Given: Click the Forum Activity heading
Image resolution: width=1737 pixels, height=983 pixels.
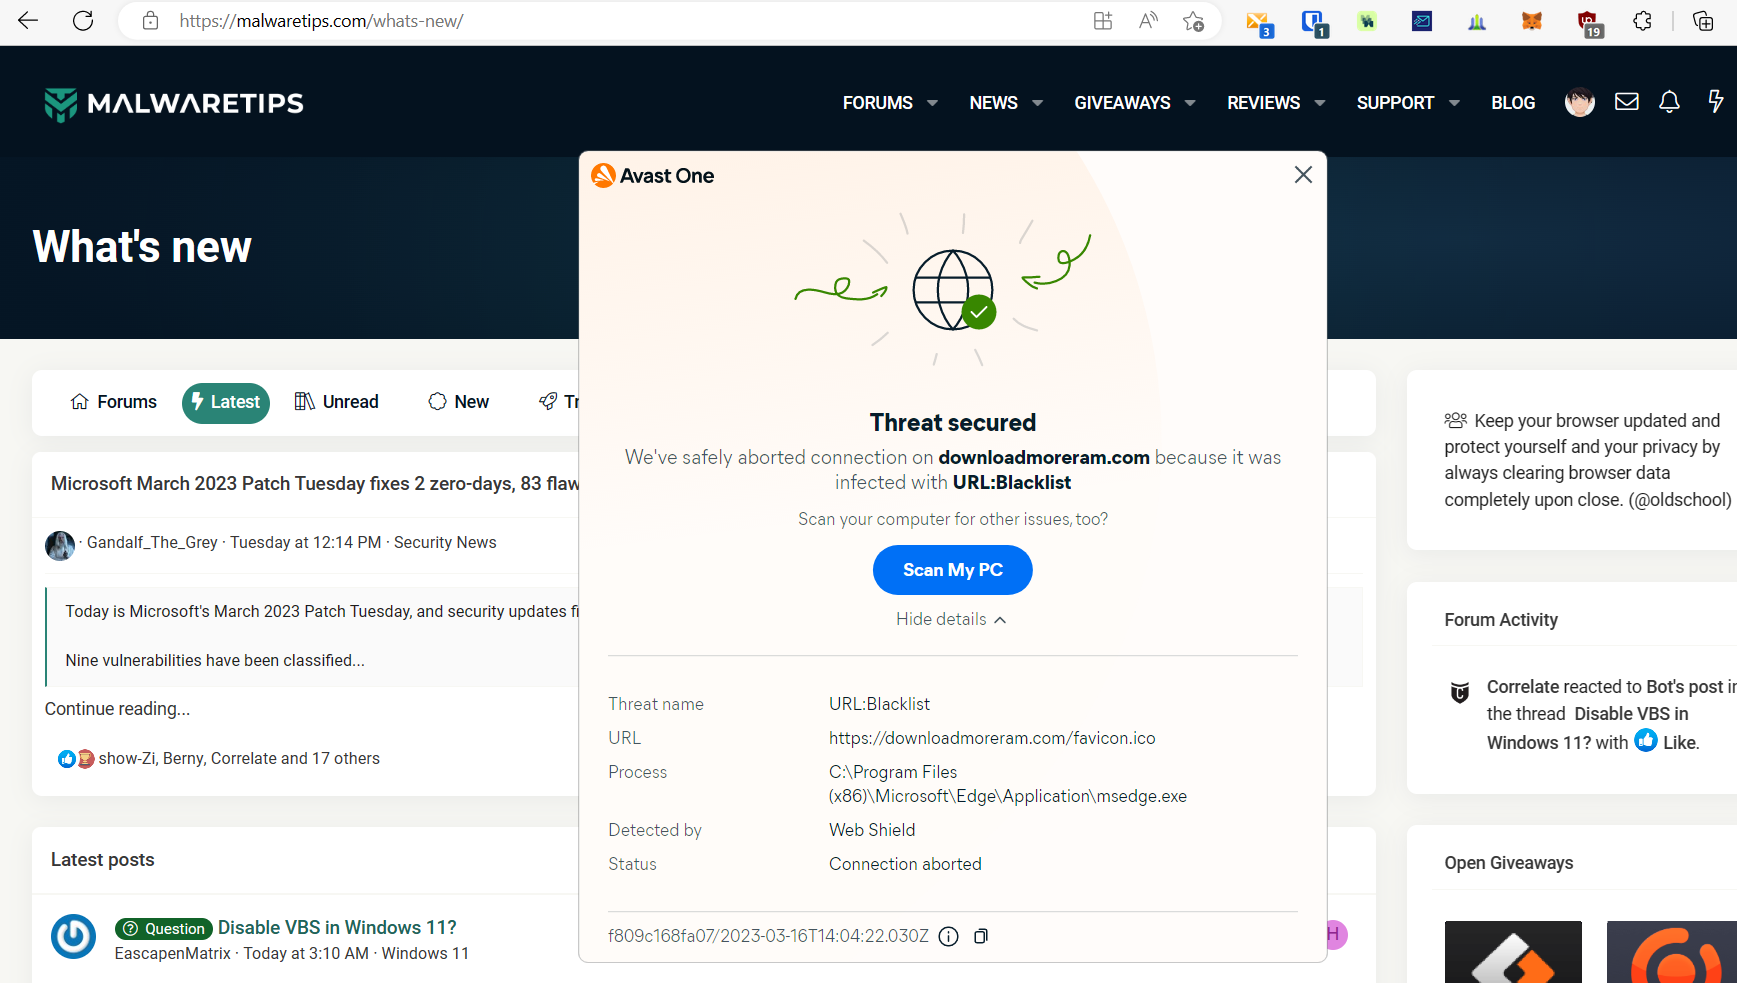Looking at the screenshot, I should point(1501,620).
